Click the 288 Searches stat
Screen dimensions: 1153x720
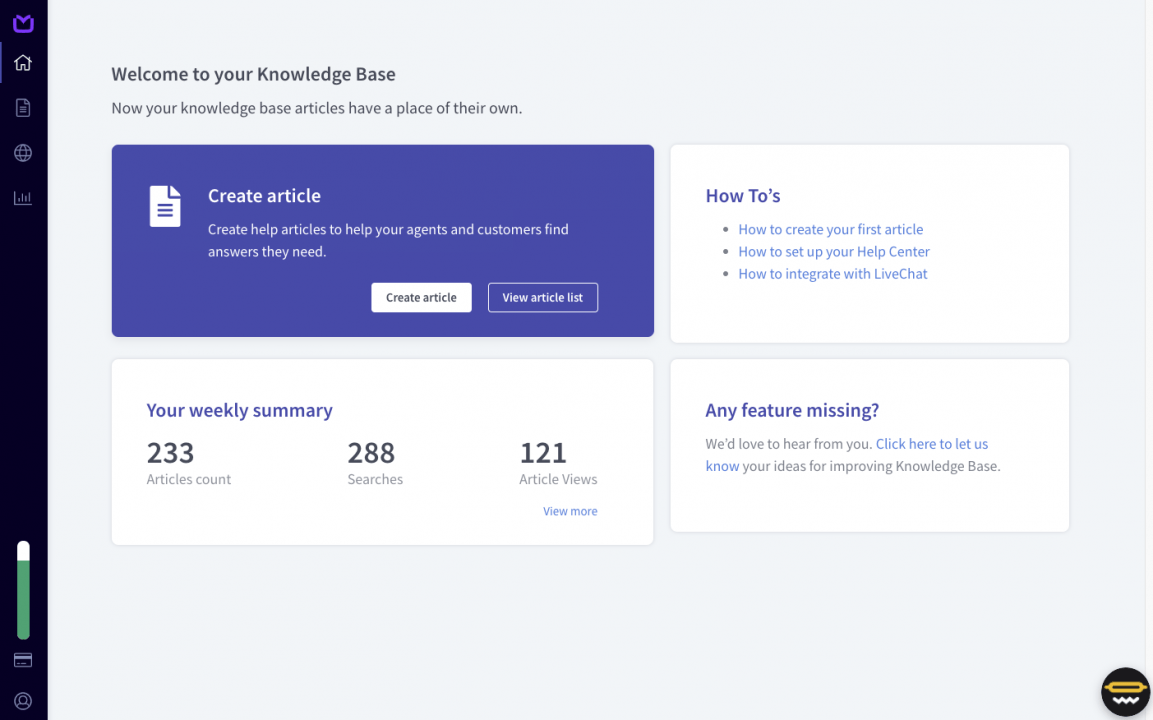pos(371,454)
